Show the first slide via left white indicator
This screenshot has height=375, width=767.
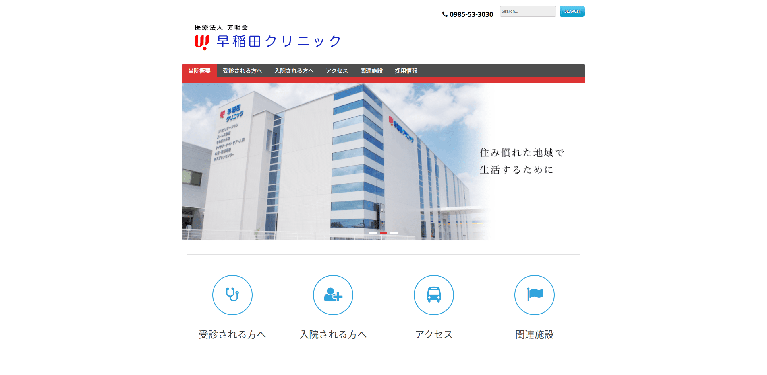click(x=373, y=233)
